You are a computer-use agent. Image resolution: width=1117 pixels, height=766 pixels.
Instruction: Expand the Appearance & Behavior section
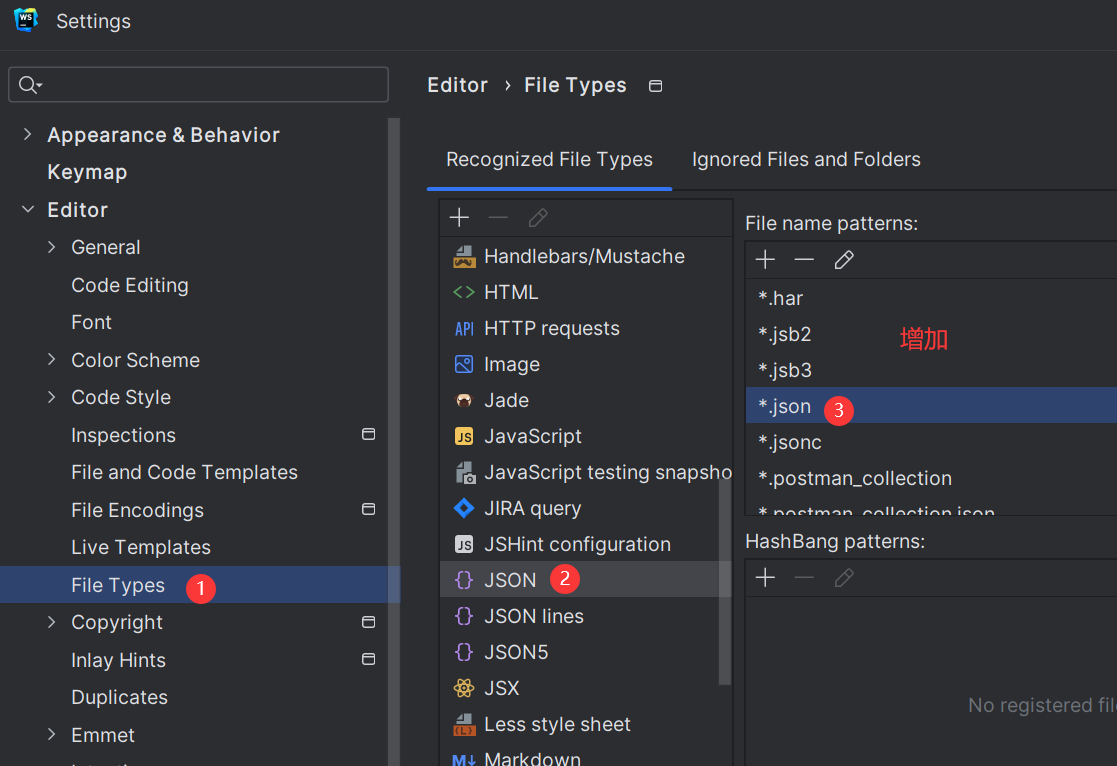tap(27, 135)
